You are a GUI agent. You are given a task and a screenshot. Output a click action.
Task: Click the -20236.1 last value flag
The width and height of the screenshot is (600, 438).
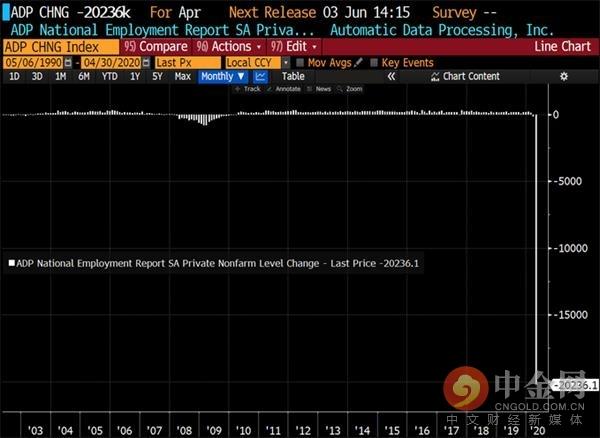(576, 385)
